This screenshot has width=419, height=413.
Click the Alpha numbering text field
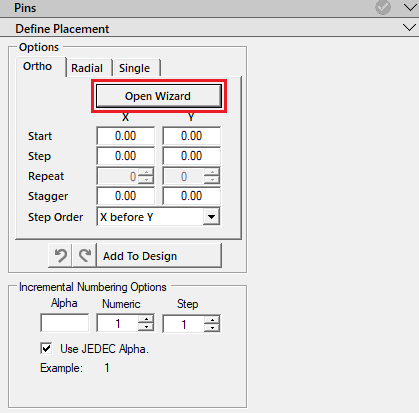pos(65,323)
